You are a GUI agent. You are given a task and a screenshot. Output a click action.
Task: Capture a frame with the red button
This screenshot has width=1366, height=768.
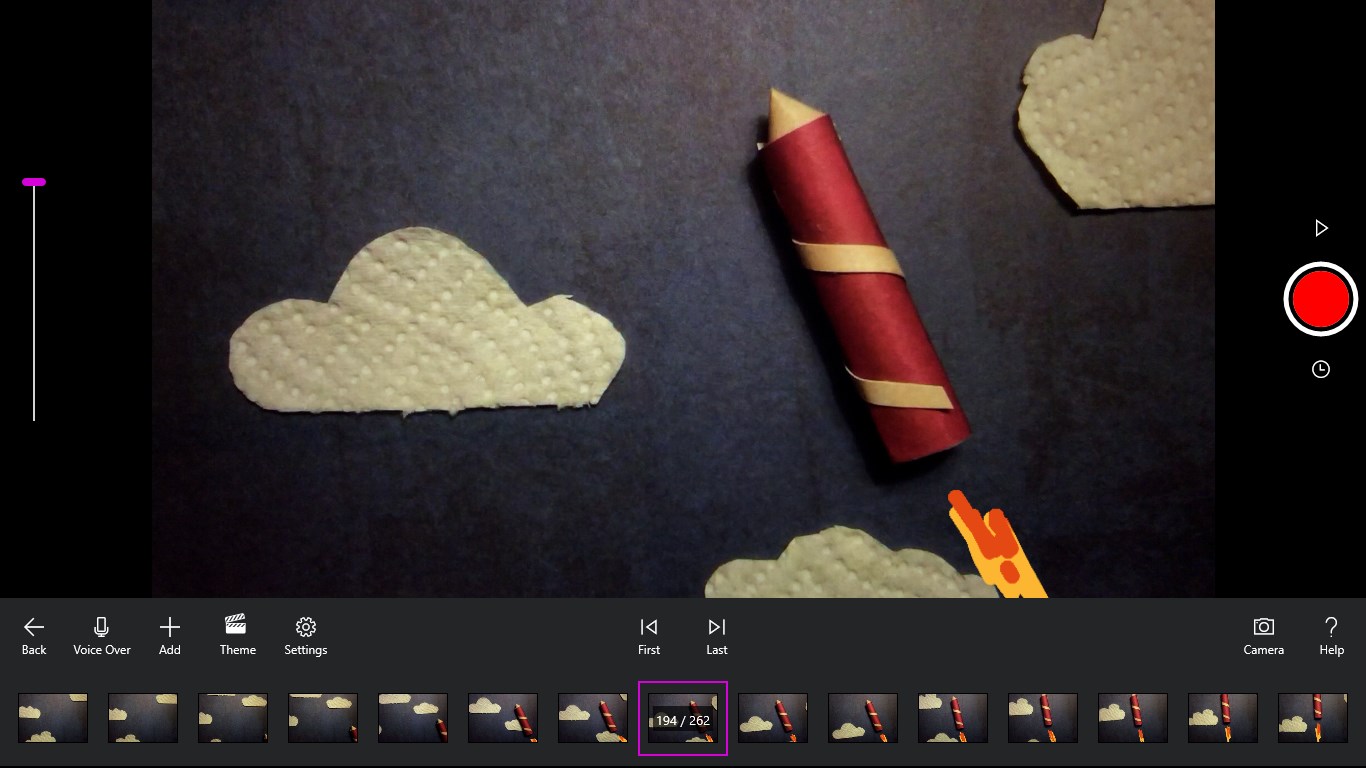coord(1321,299)
